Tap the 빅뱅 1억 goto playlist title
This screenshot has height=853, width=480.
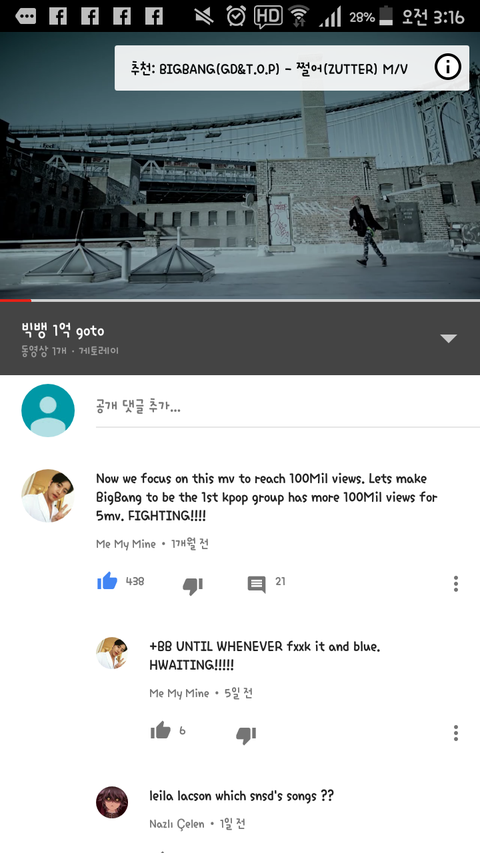tap(63, 330)
